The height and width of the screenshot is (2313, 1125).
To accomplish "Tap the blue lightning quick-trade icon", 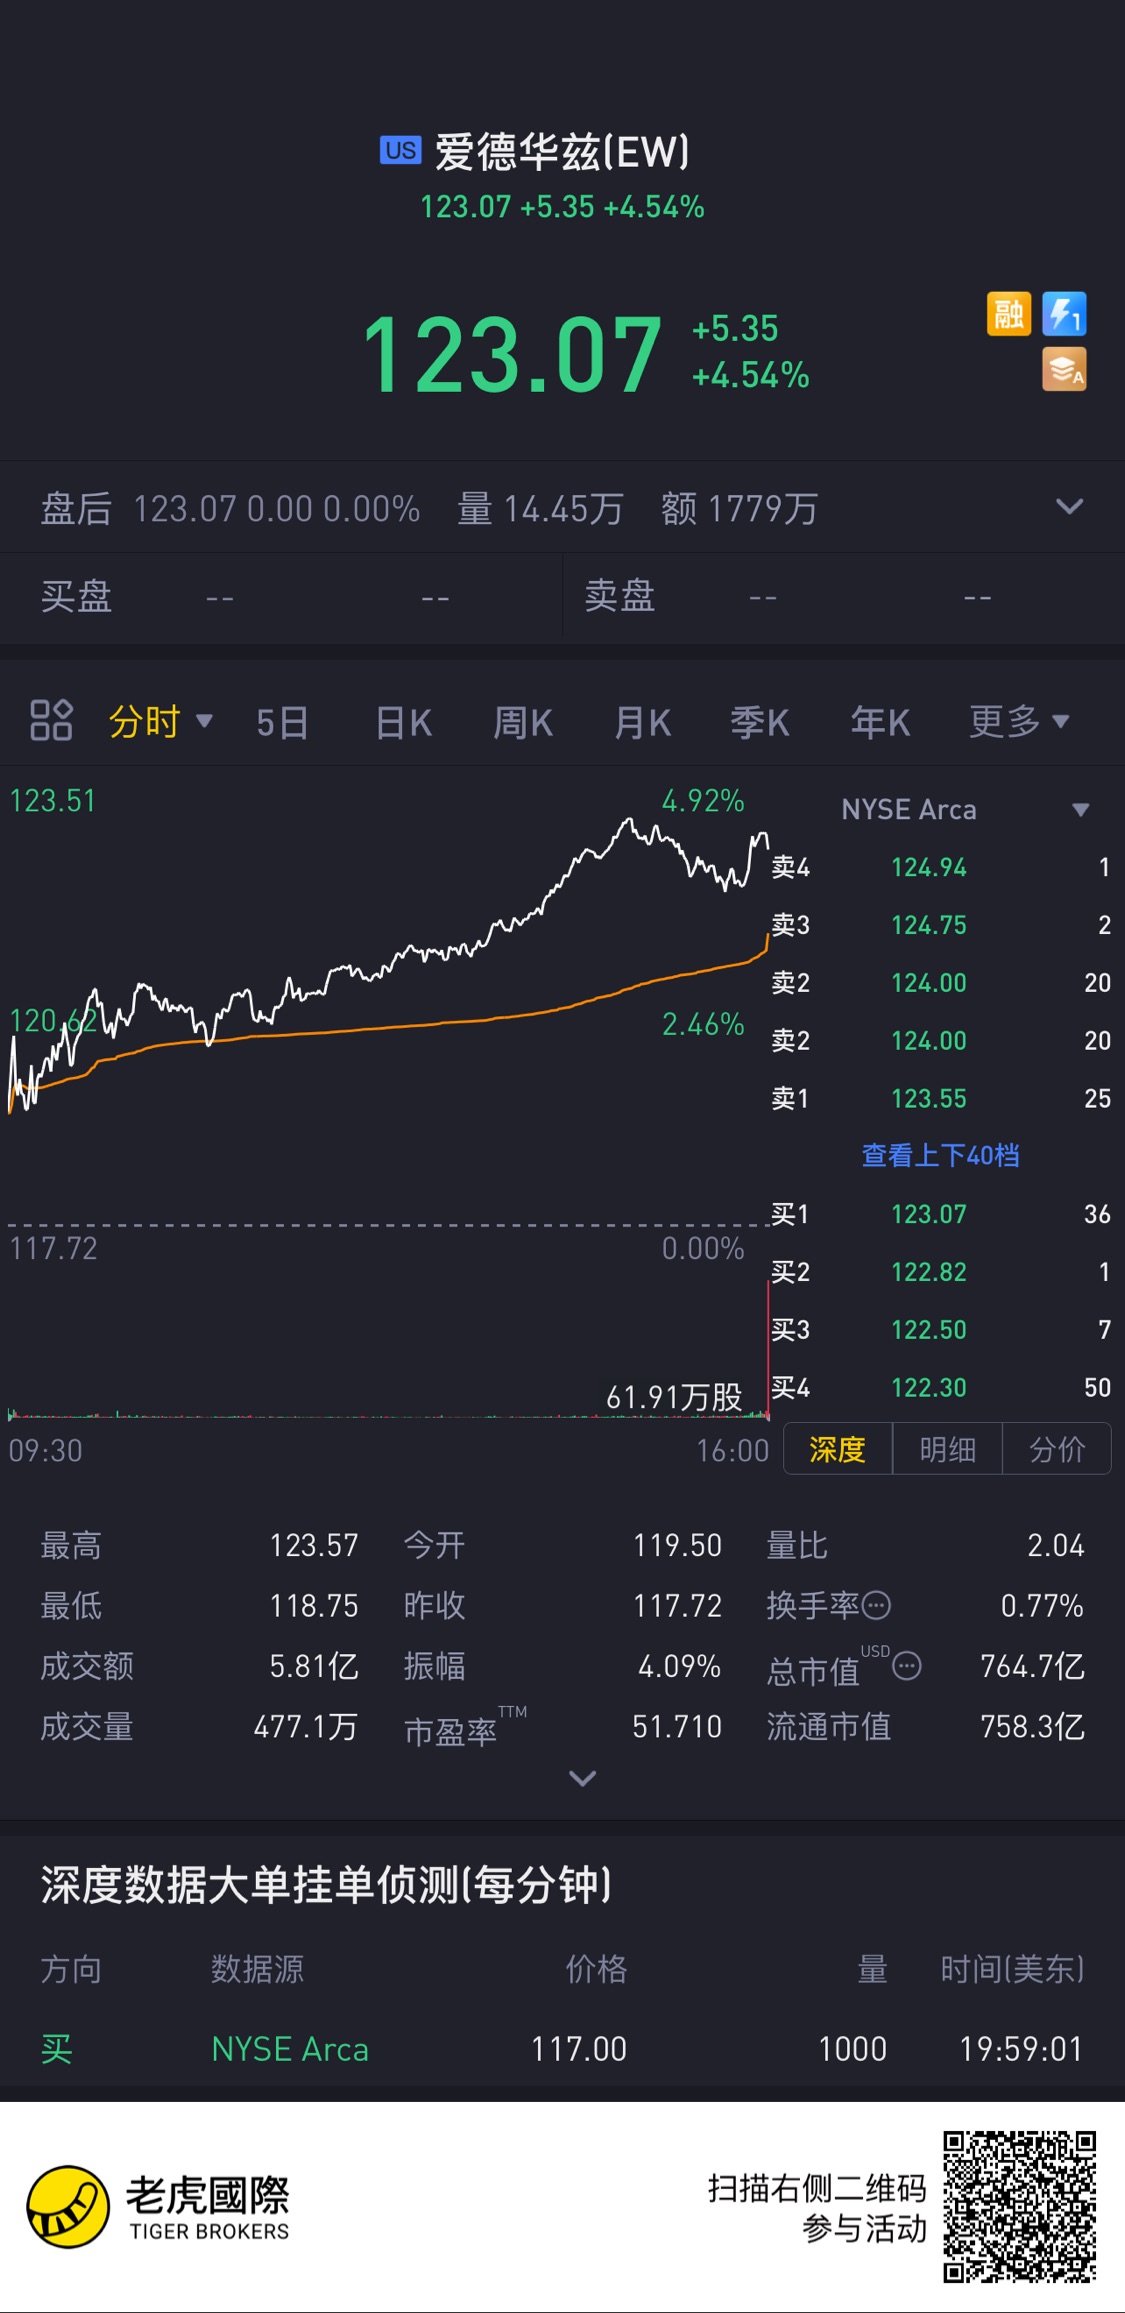I will coord(1064,314).
